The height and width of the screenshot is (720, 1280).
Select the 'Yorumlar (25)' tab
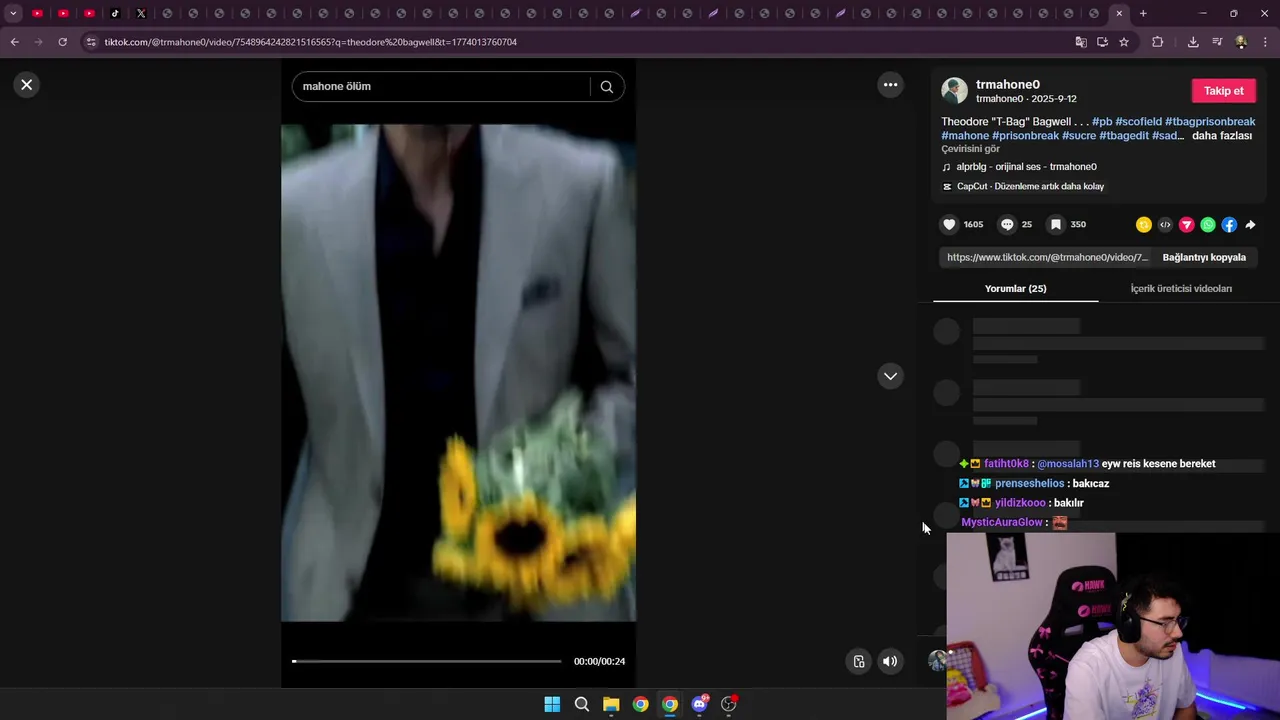tap(1015, 288)
